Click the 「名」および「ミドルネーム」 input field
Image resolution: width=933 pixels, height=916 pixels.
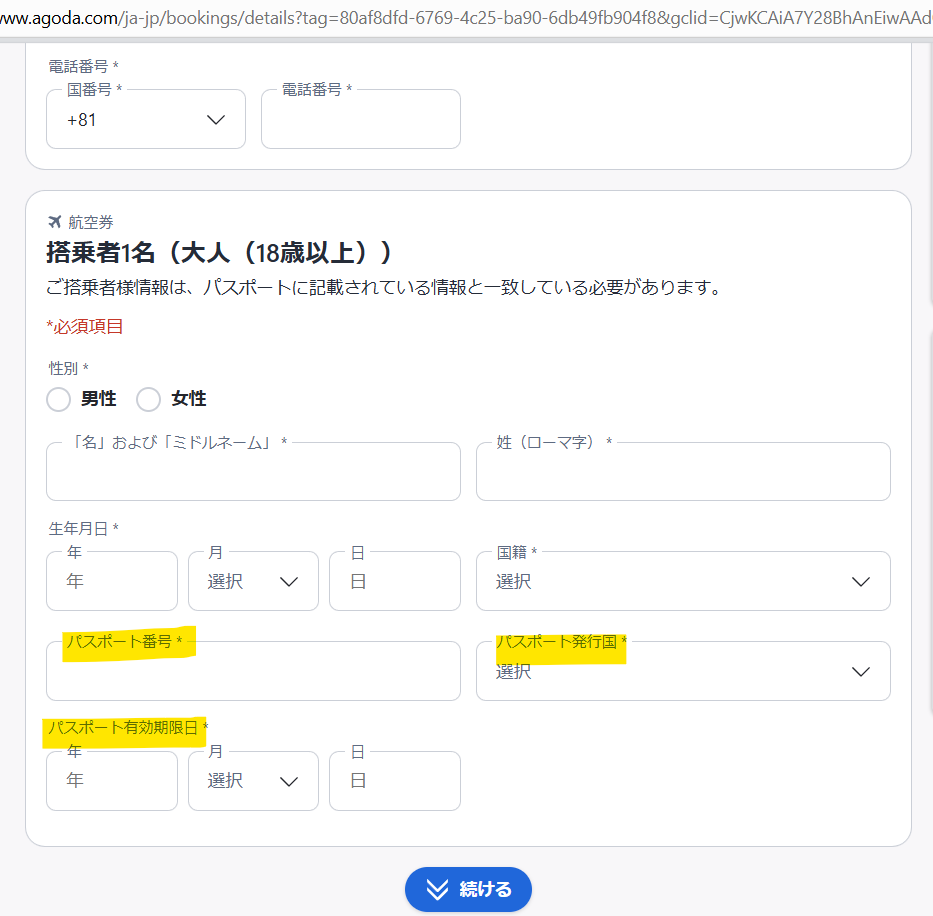[x=253, y=471]
